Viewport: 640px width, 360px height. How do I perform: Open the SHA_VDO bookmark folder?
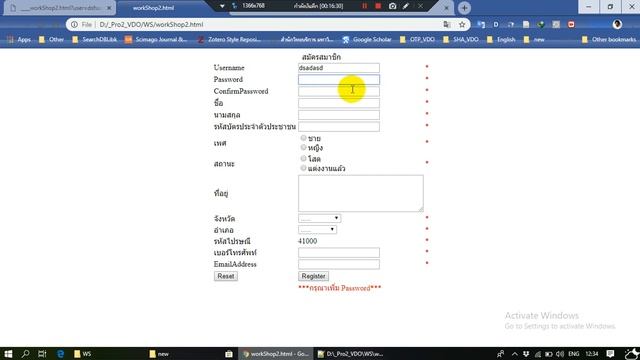(461, 40)
